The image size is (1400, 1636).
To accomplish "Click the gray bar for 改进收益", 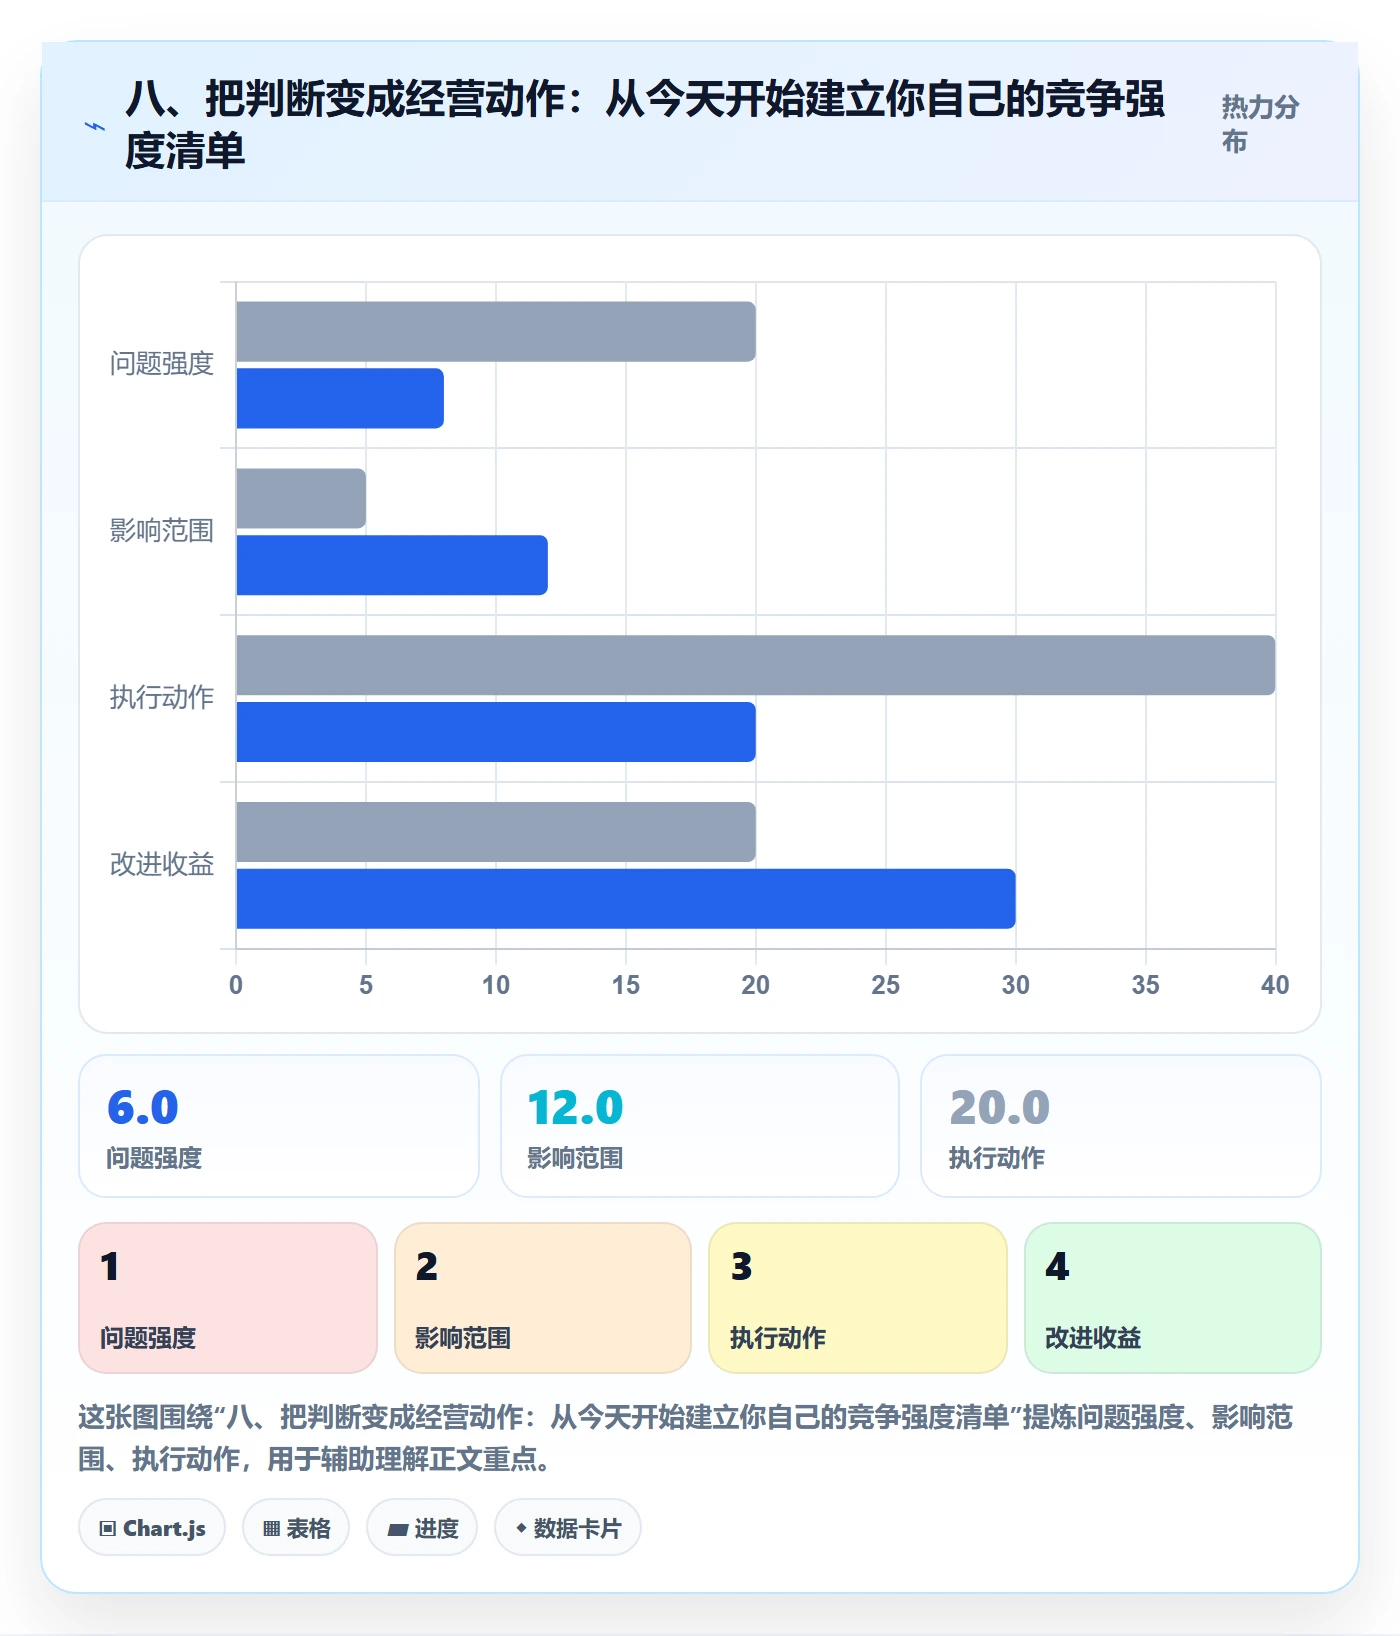I will [496, 832].
